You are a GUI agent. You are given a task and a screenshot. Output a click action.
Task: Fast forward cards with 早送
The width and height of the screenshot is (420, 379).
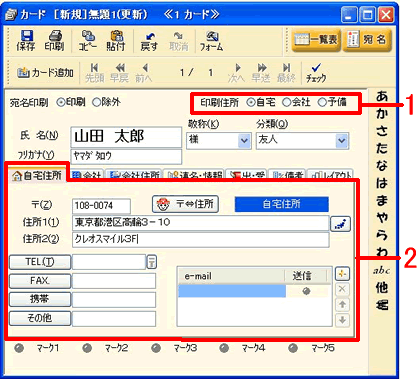(x=261, y=72)
